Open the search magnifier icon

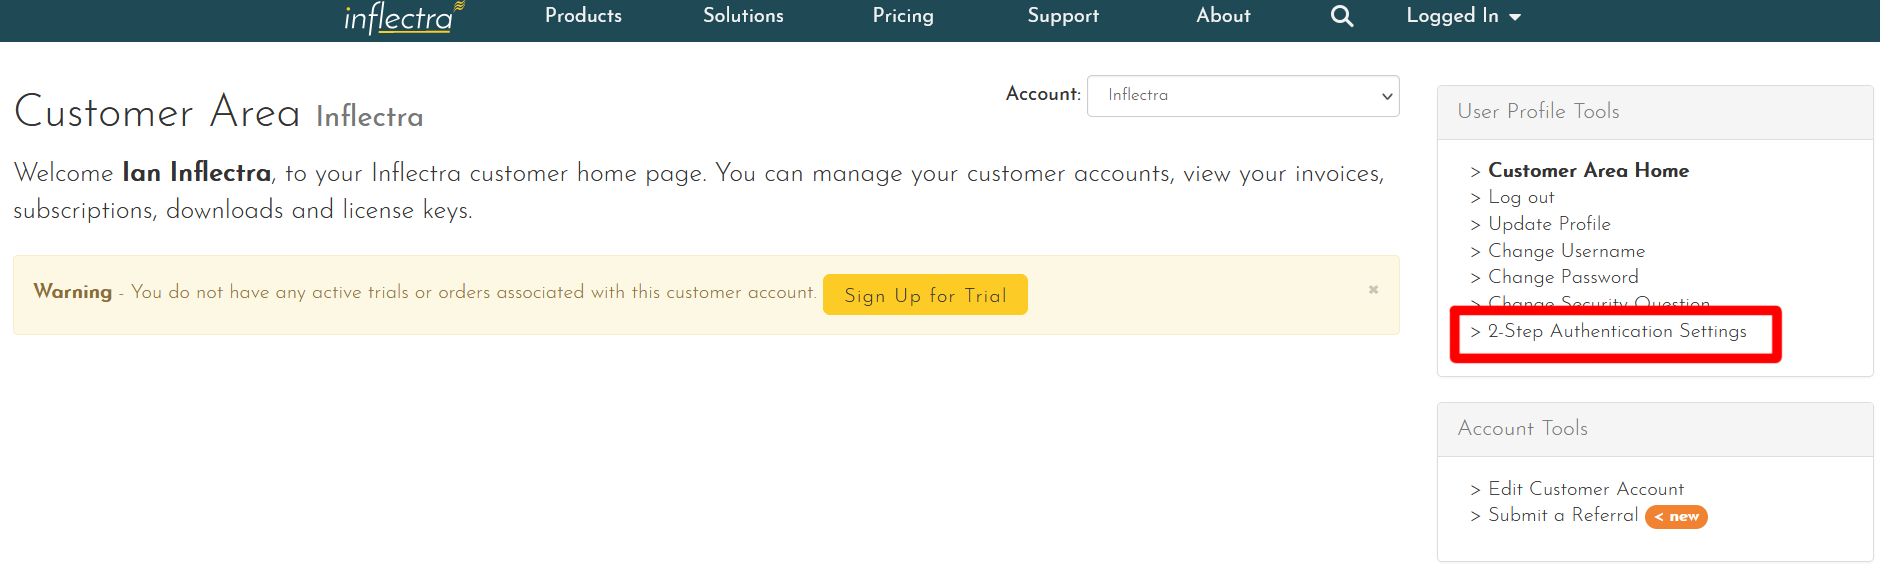(x=1341, y=16)
